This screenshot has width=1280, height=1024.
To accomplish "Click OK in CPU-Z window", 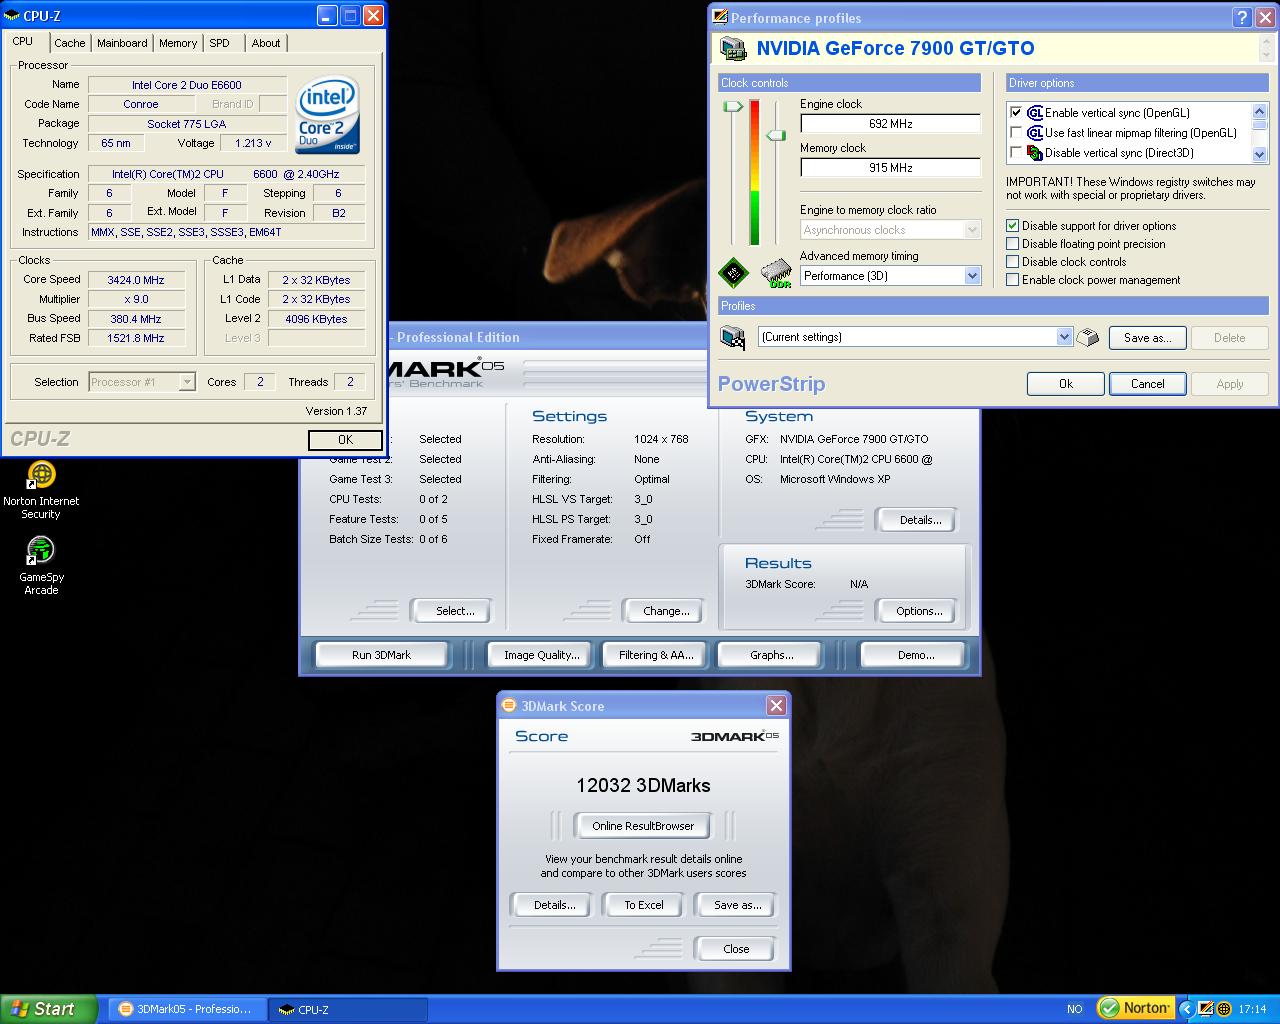I will pyautogui.click(x=345, y=440).
